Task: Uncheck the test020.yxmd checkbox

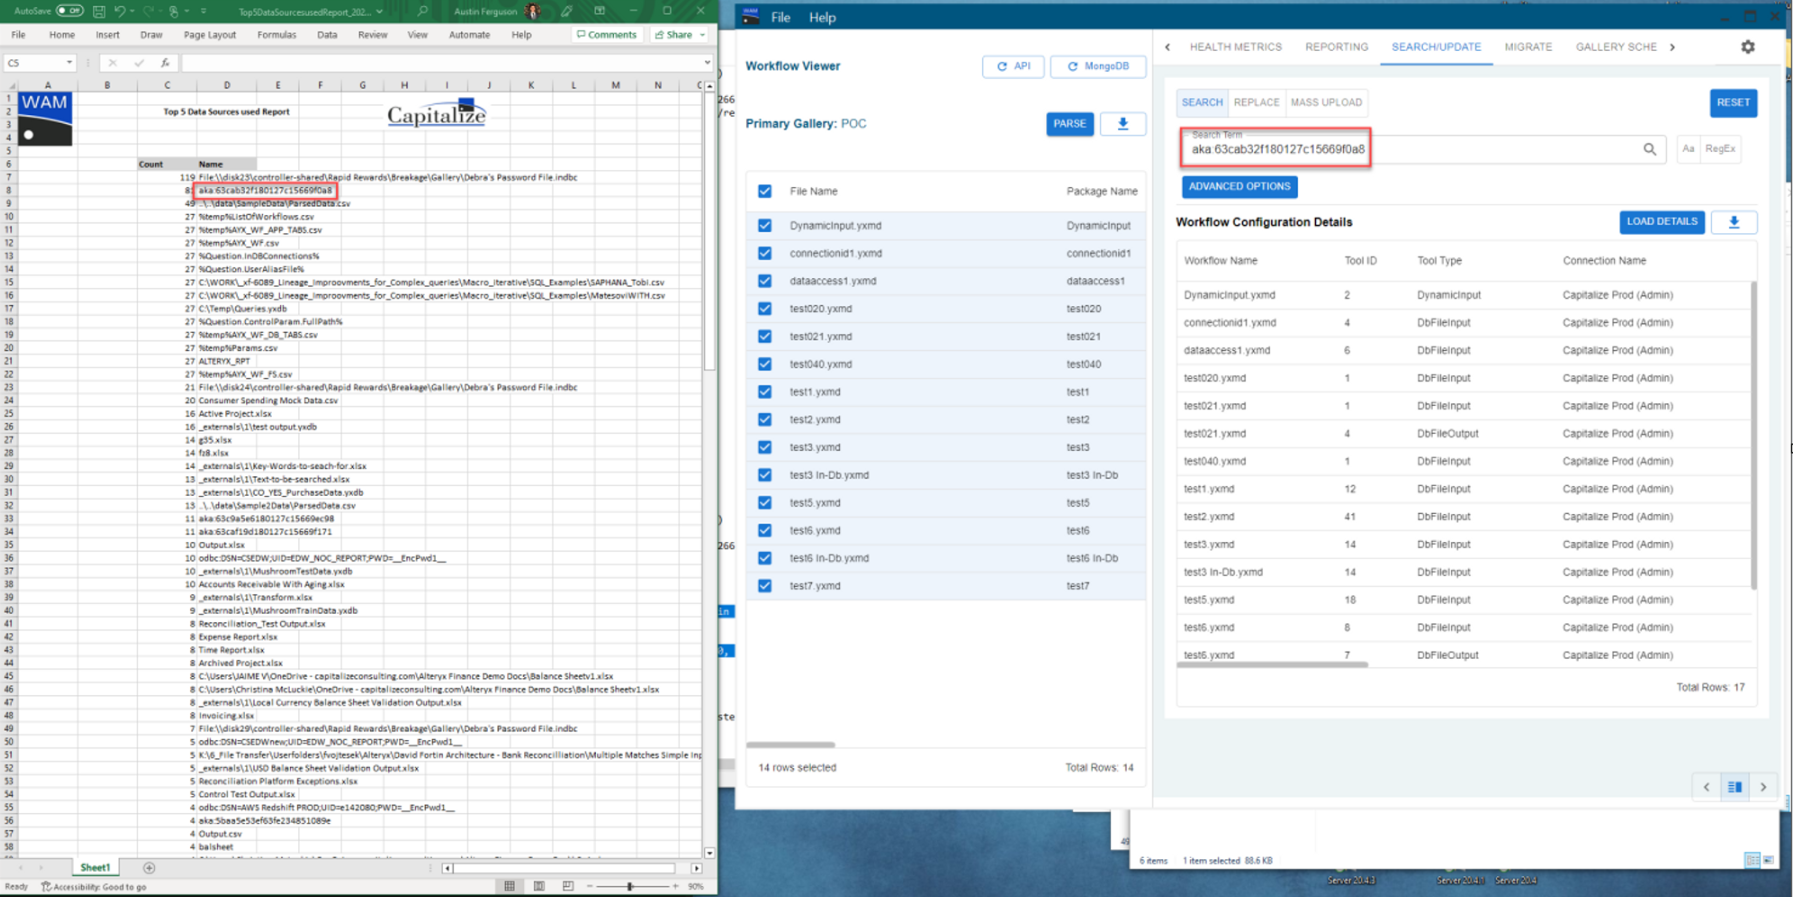Action: click(765, 309)
